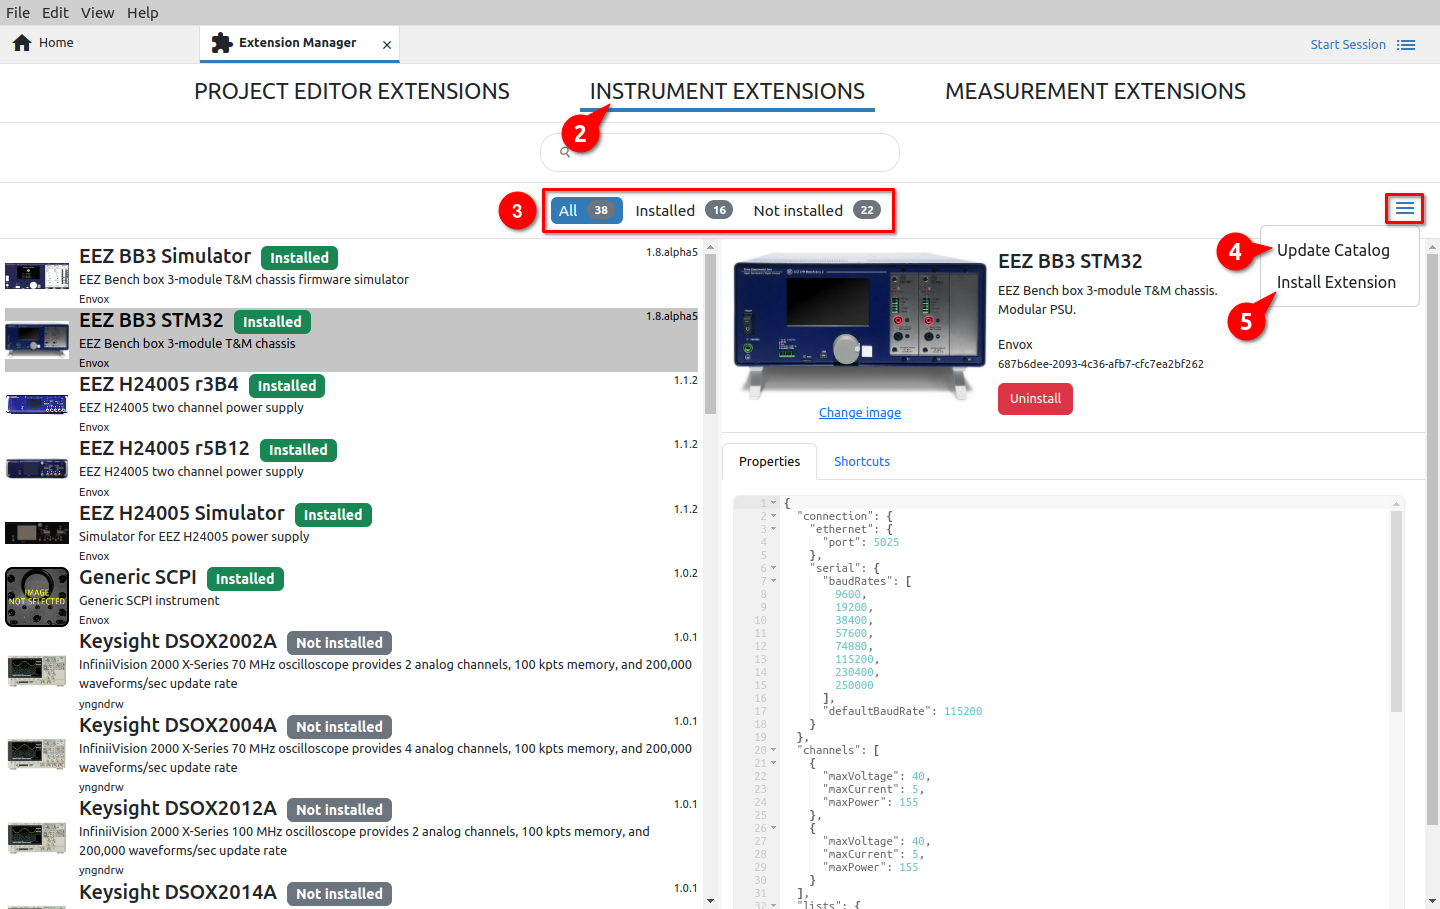Screen dimensions: 1440x909
Task: Click Keysight DSOX2004A oscilloscope thumbnail
Action: tap(37, 753)
